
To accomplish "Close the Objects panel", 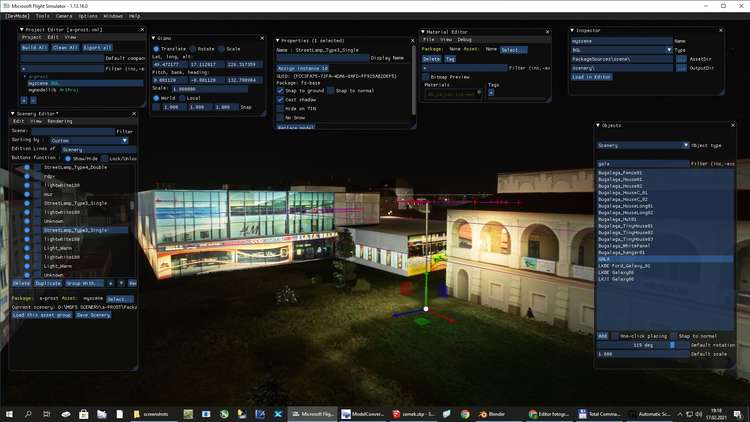I will point(733,125).
